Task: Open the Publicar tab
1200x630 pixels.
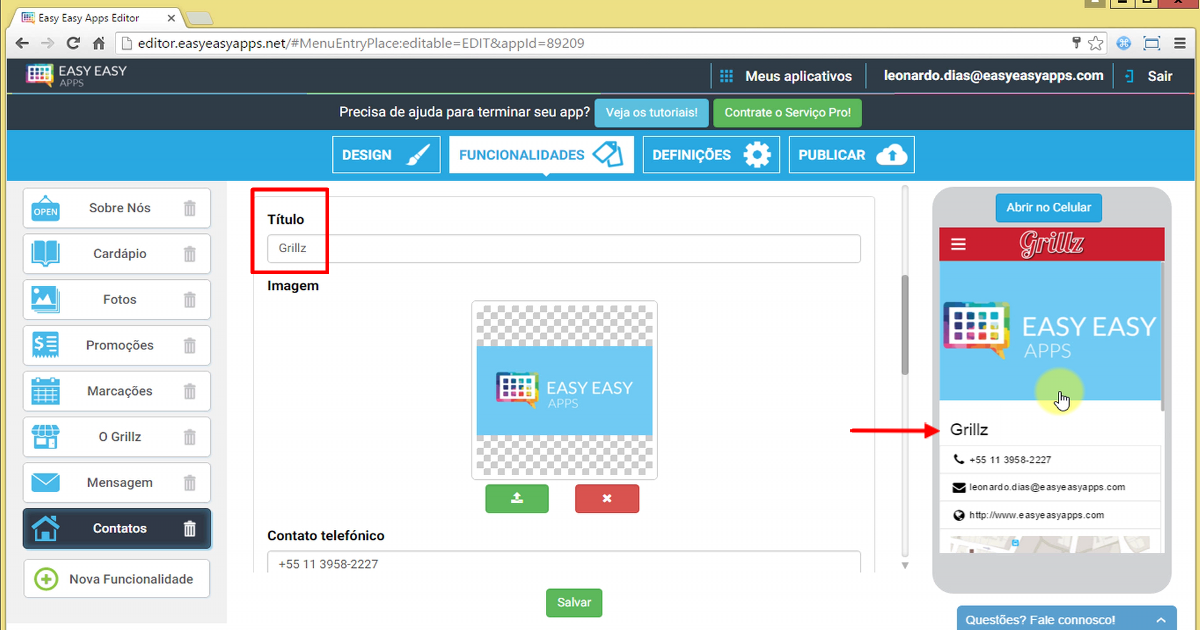Action: tap(851, 155)
